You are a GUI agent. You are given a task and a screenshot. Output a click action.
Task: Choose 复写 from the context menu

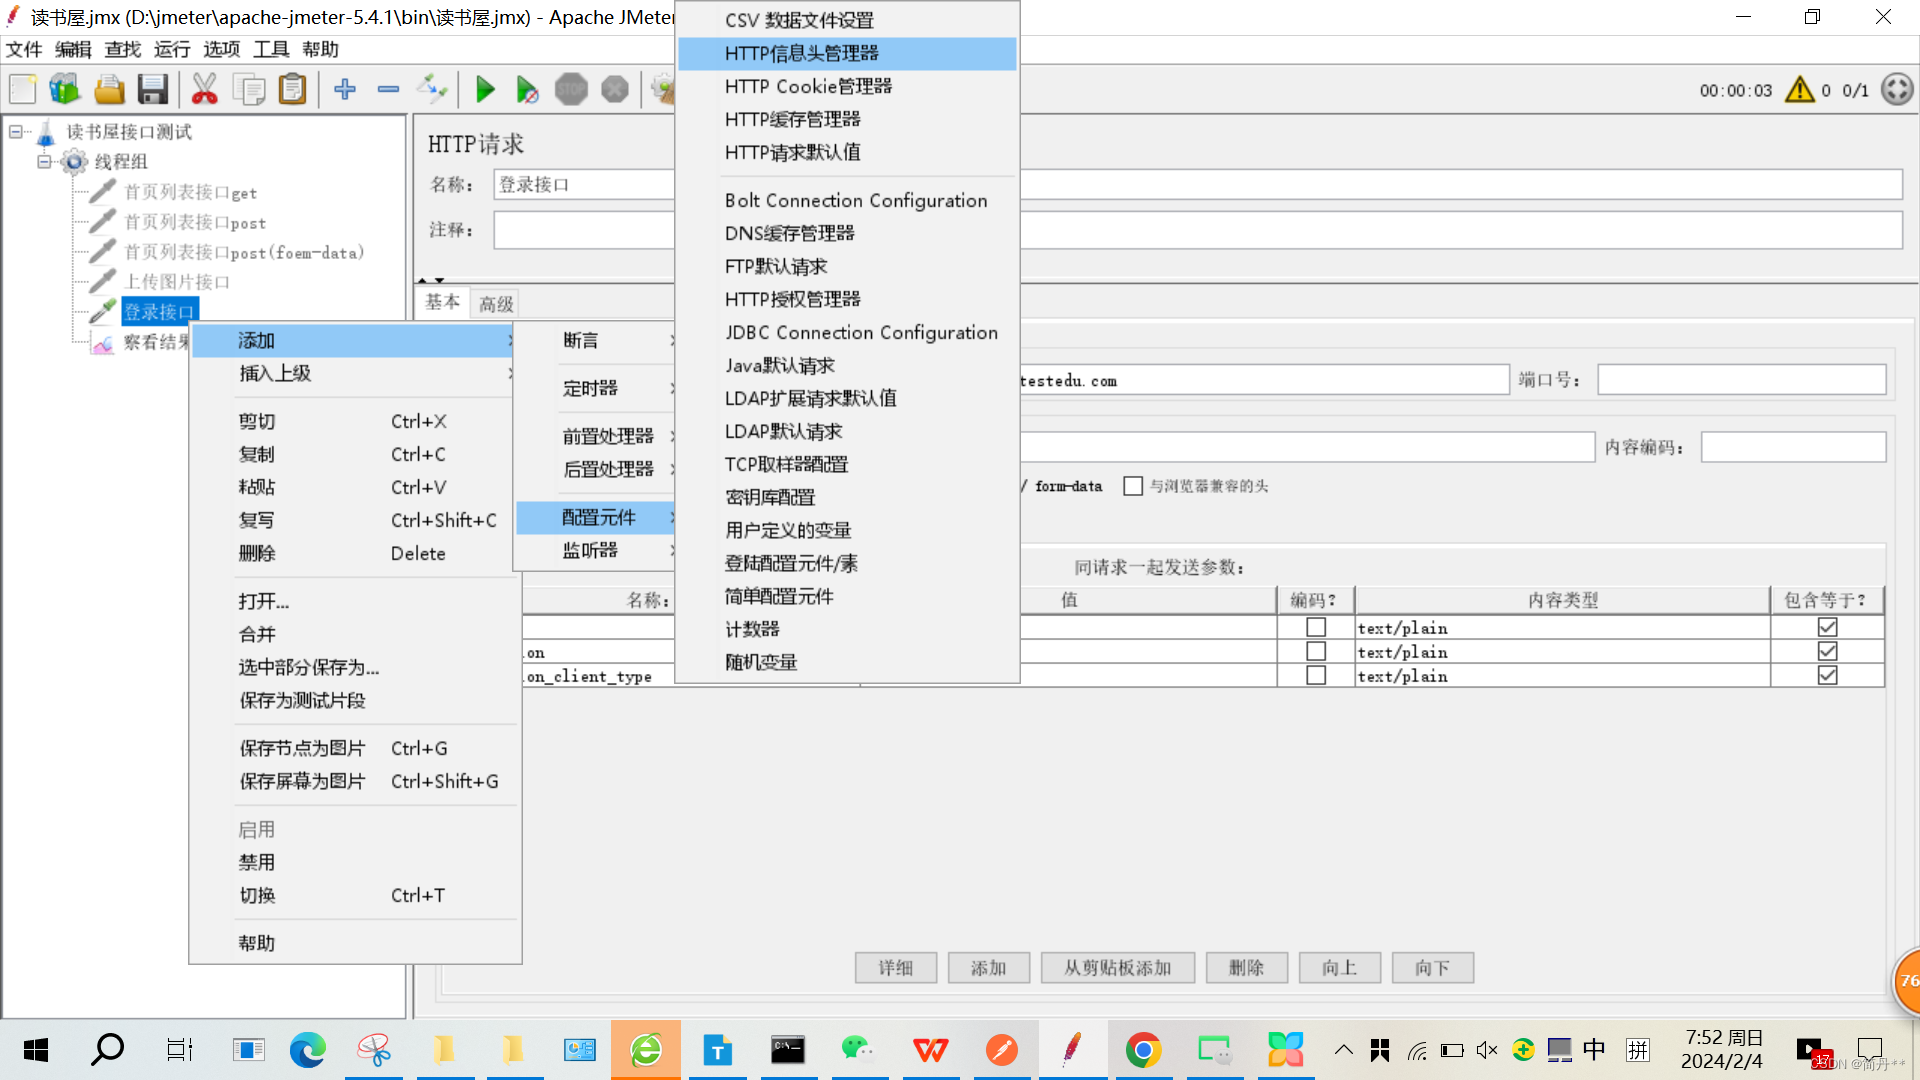point(354,520)
